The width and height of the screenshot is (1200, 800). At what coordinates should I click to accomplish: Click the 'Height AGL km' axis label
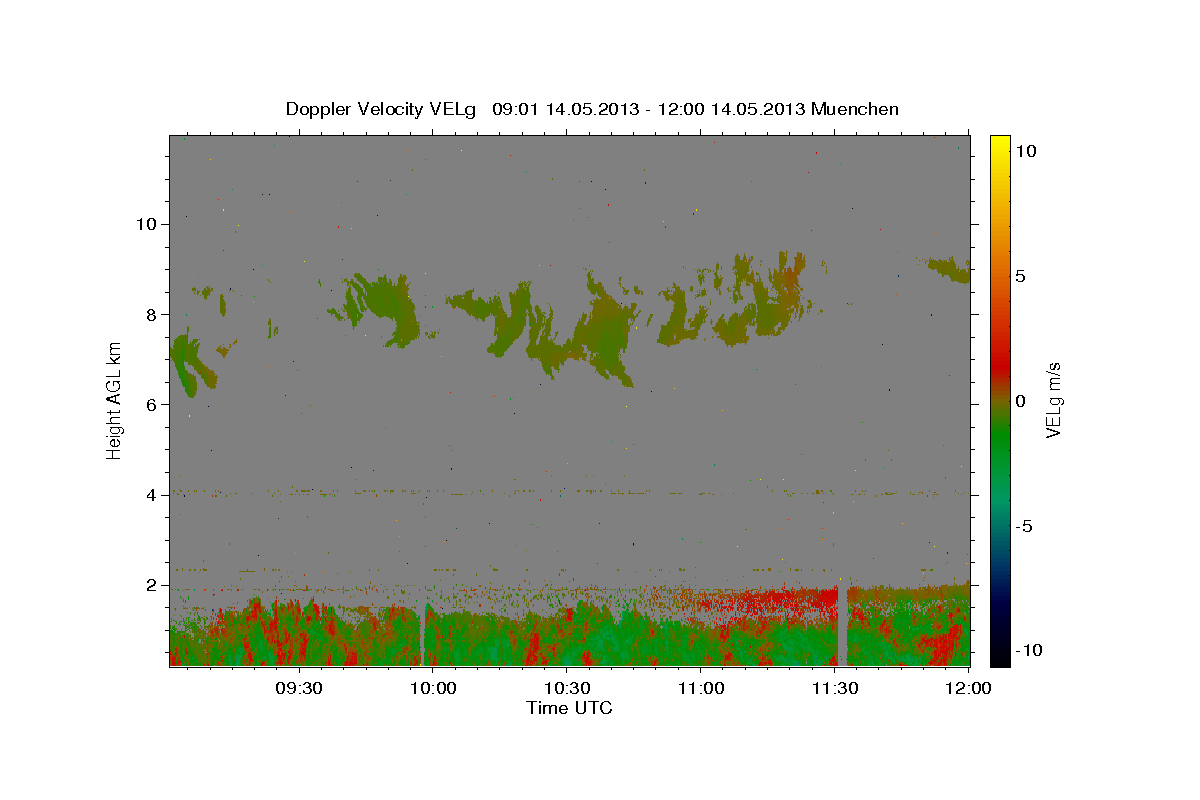(114, 400)
